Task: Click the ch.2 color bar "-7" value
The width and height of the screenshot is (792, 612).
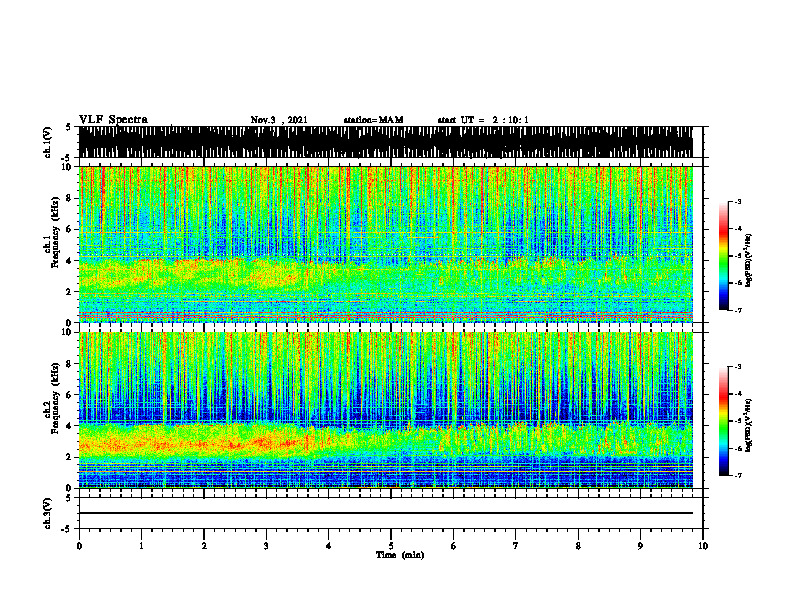Action: coord(737,476)
